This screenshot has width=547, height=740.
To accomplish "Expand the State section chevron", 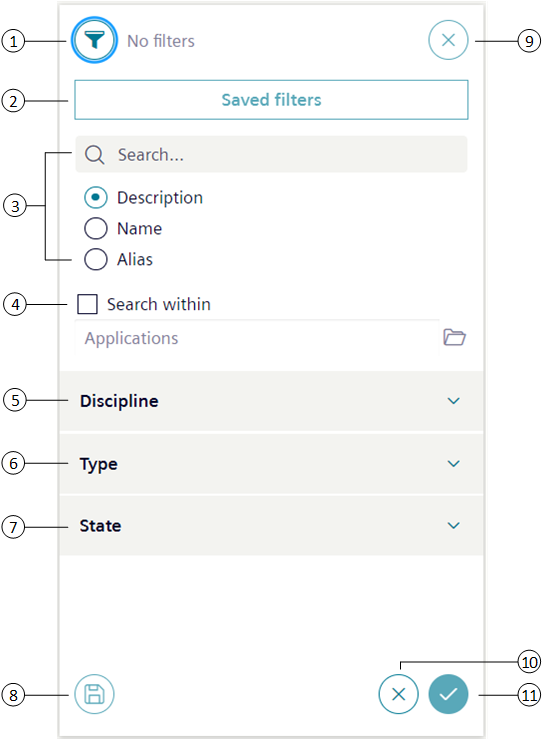I will tap(454, 525).
